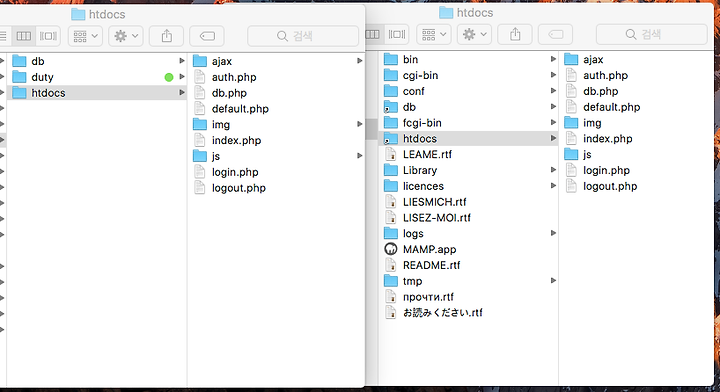
Task: Select login.php in right window
Action: click(x=636, y=170)
